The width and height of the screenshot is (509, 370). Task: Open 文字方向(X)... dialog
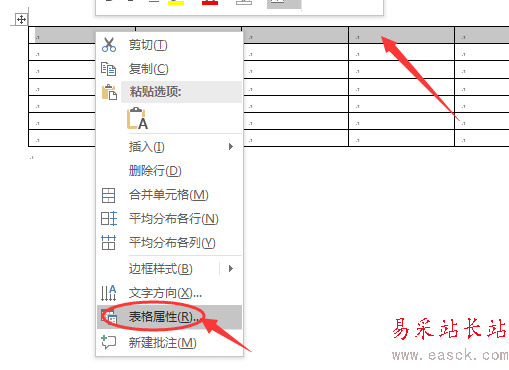pos(169,293)
